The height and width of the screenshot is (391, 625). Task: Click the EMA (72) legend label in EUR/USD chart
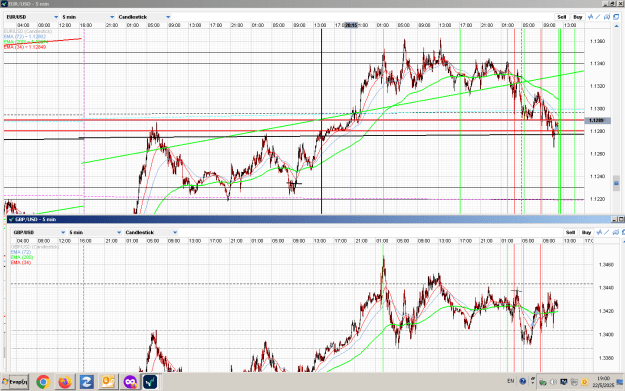point(25,36)
